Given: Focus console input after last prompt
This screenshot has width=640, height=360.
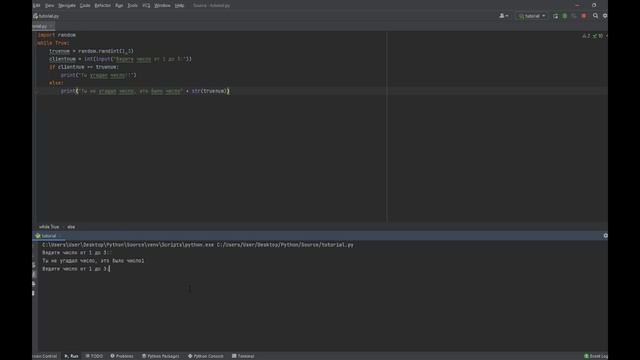Looking at the screenshot, I should [110, 269].
